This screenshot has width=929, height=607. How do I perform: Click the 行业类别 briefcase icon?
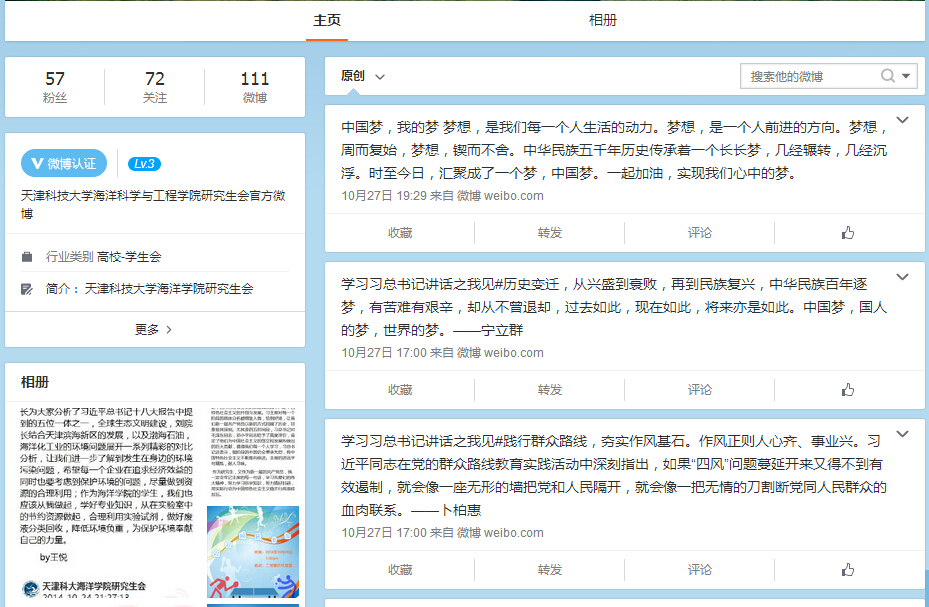coord(27,257)
